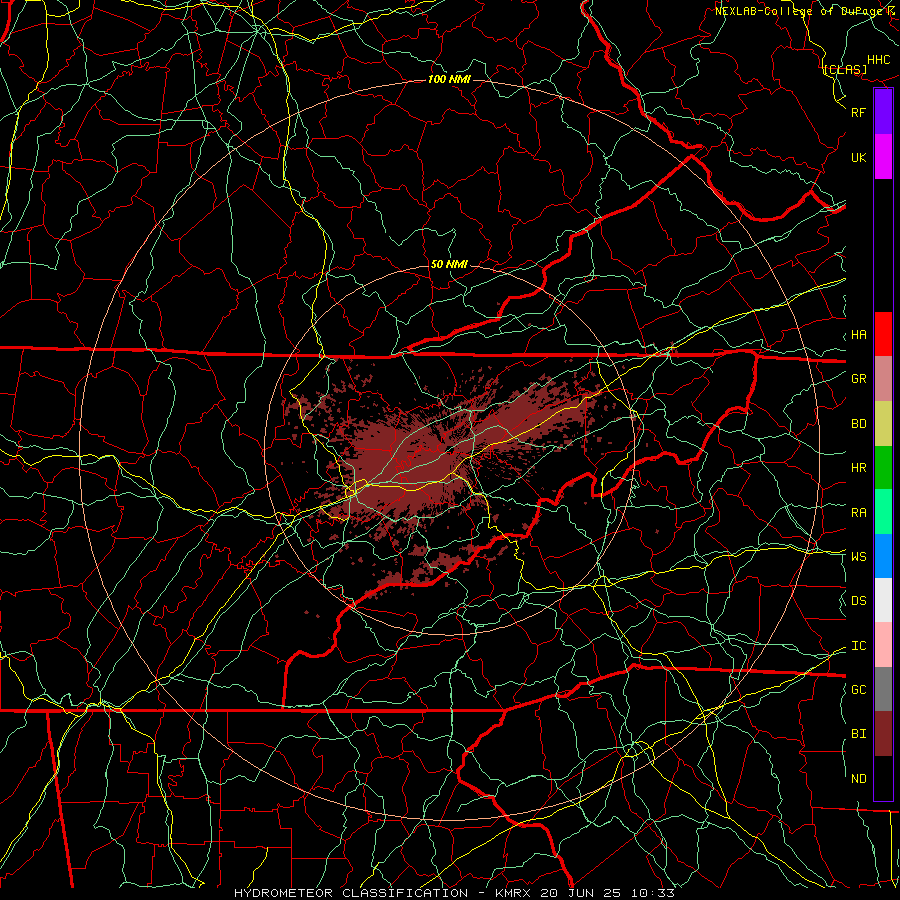
Task: Pick the white DS legend swatch
Action: (x=883, y=600)
